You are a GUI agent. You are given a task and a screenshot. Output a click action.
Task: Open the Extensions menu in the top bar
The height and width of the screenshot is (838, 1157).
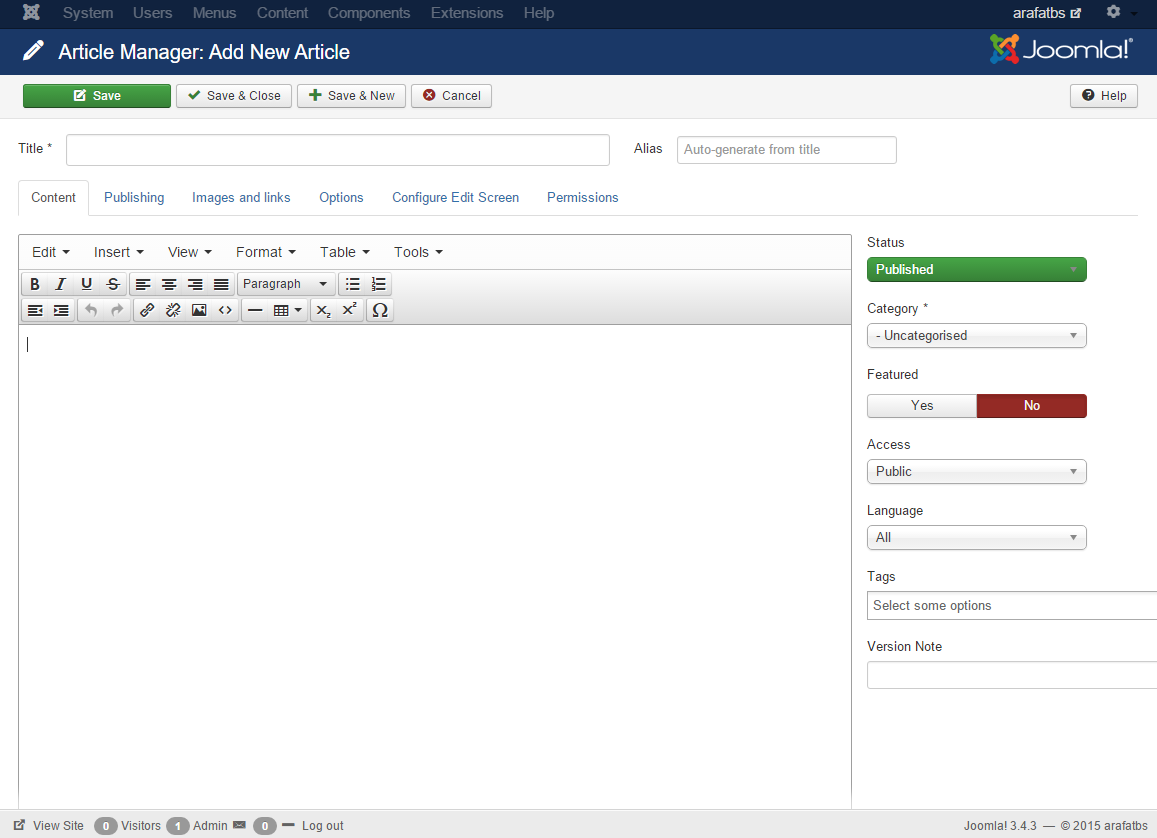[x=467, y=13]
